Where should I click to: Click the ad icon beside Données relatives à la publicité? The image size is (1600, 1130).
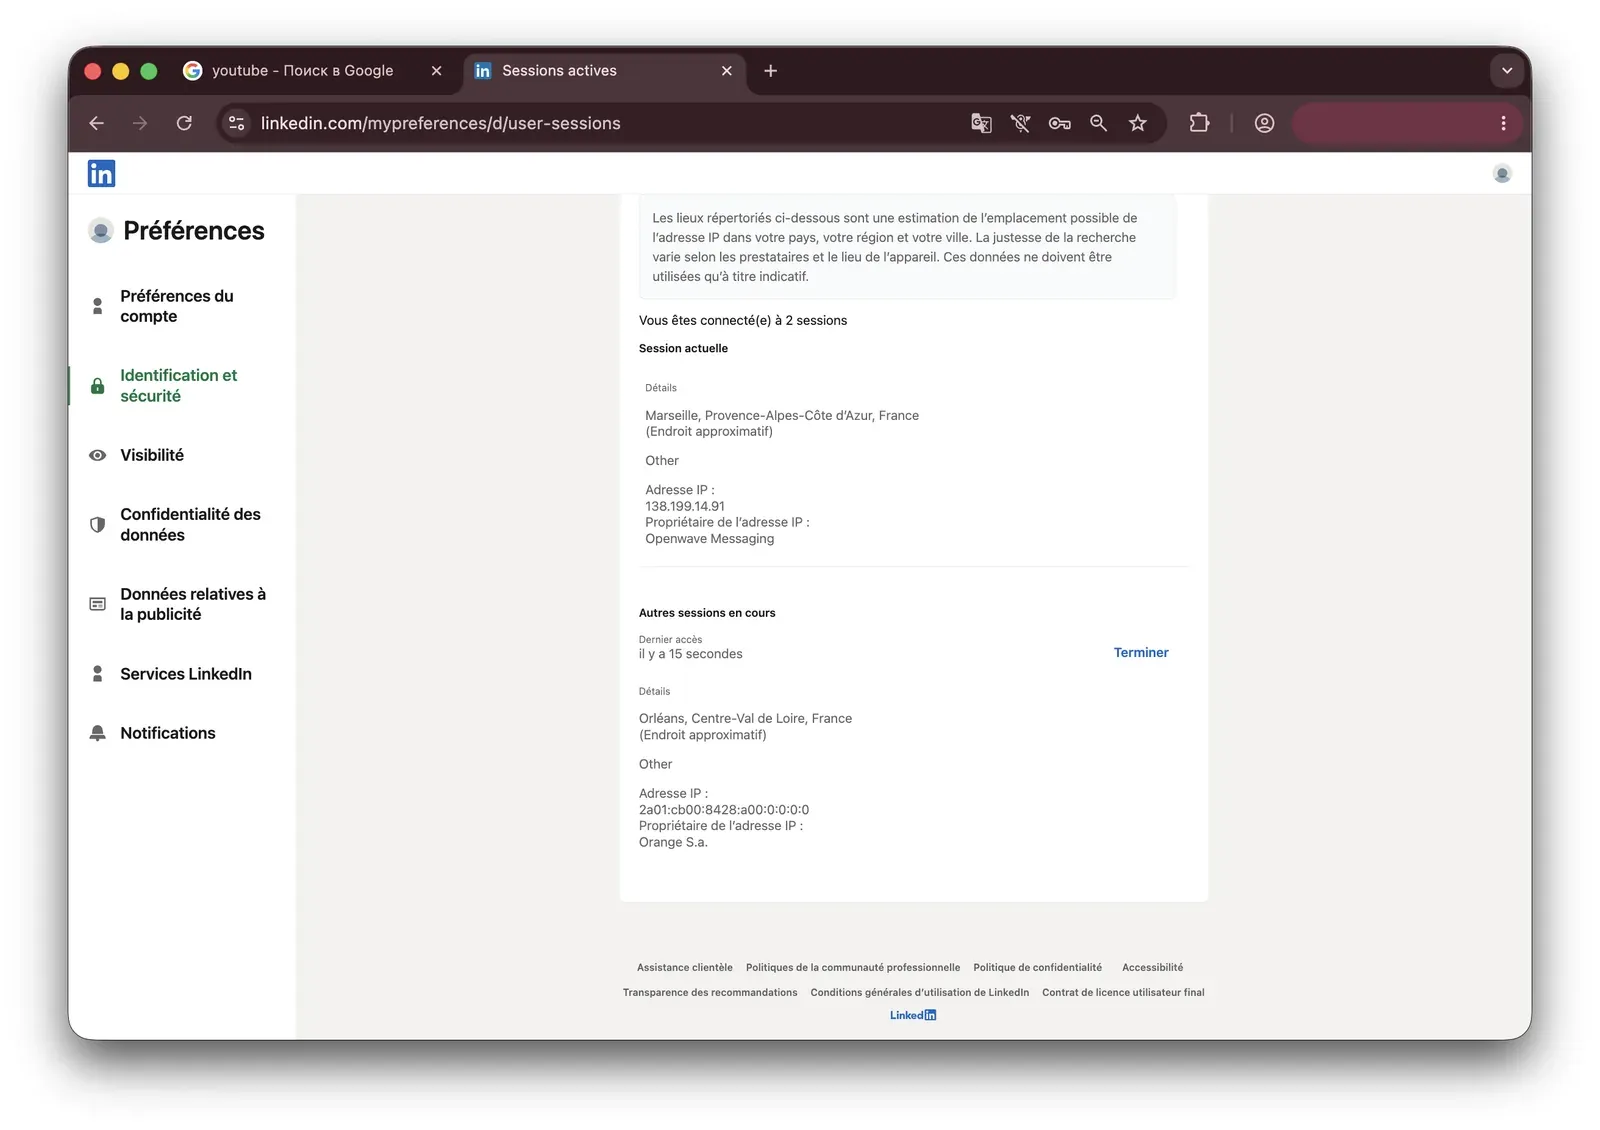pos(97,604)
